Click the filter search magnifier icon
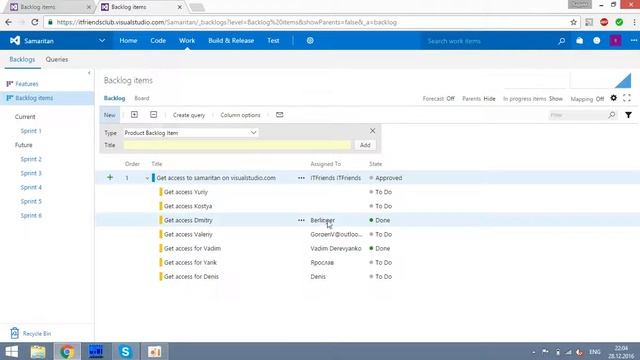This screenshot has width=640, height=360. point(611,115)
